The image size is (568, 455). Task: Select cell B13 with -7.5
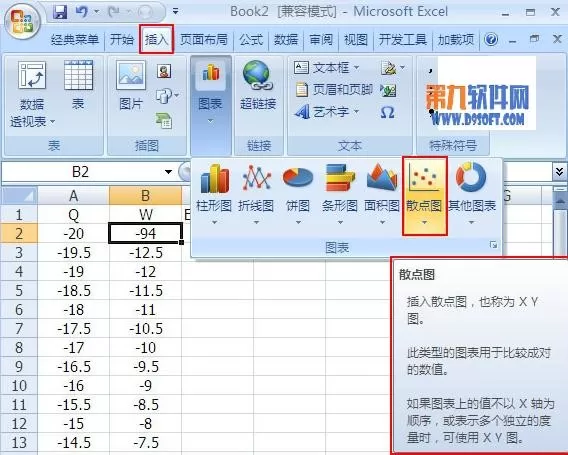point(145,442)
